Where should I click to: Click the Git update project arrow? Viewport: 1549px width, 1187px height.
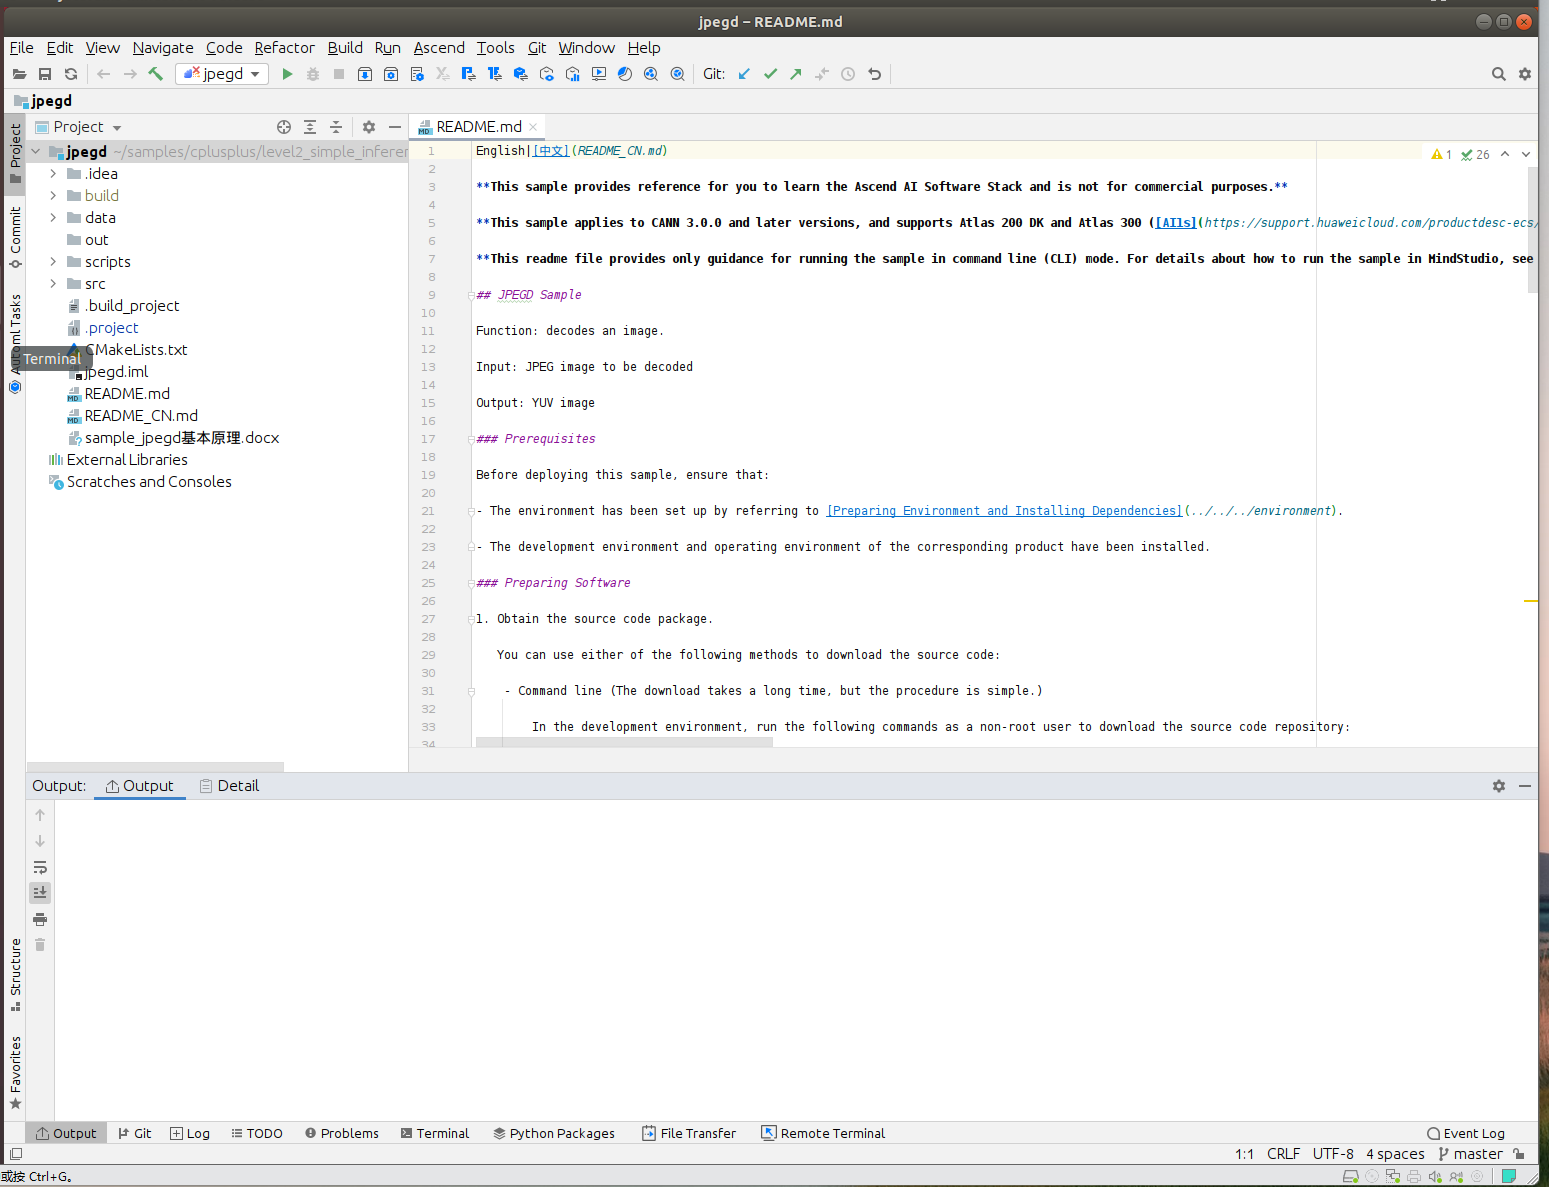pos(744,74)
